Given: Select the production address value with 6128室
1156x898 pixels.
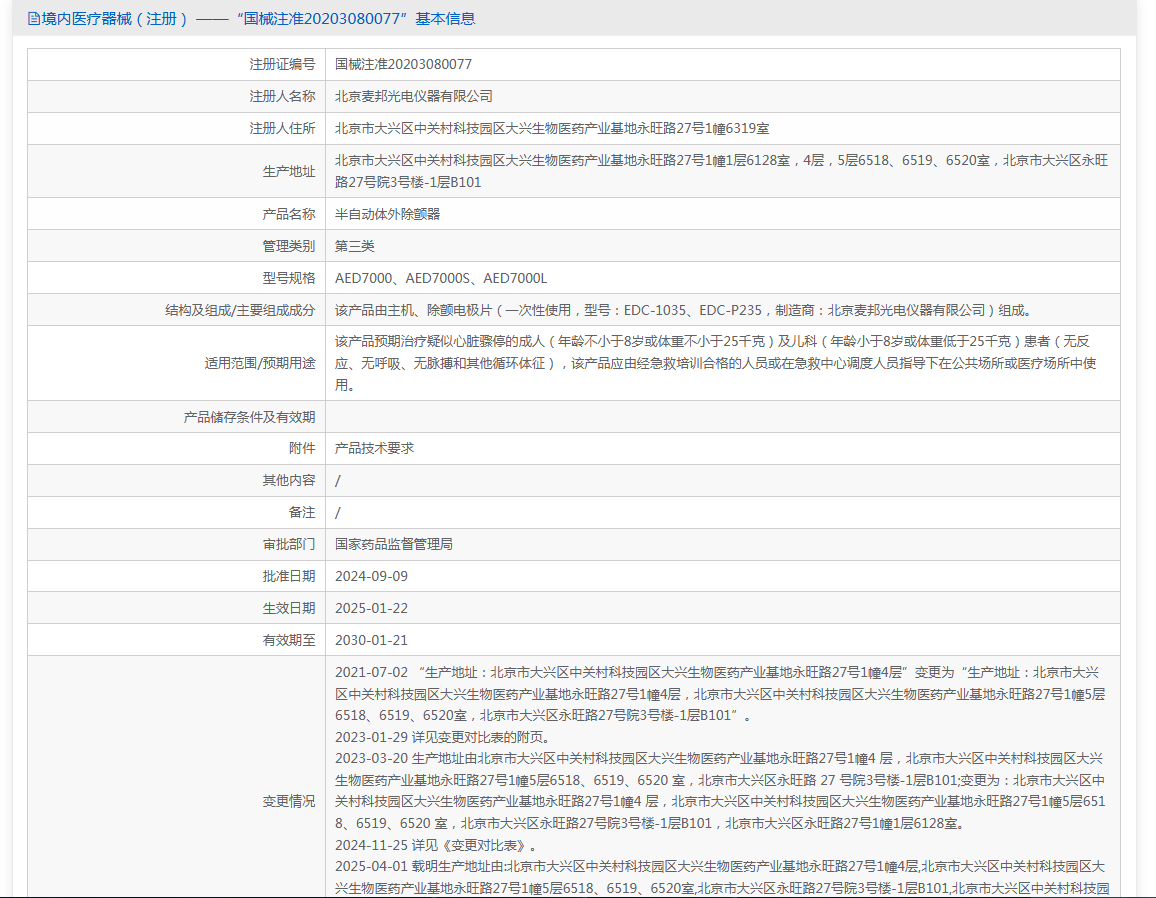Looking at the screenshot, I should pos(721,171).
